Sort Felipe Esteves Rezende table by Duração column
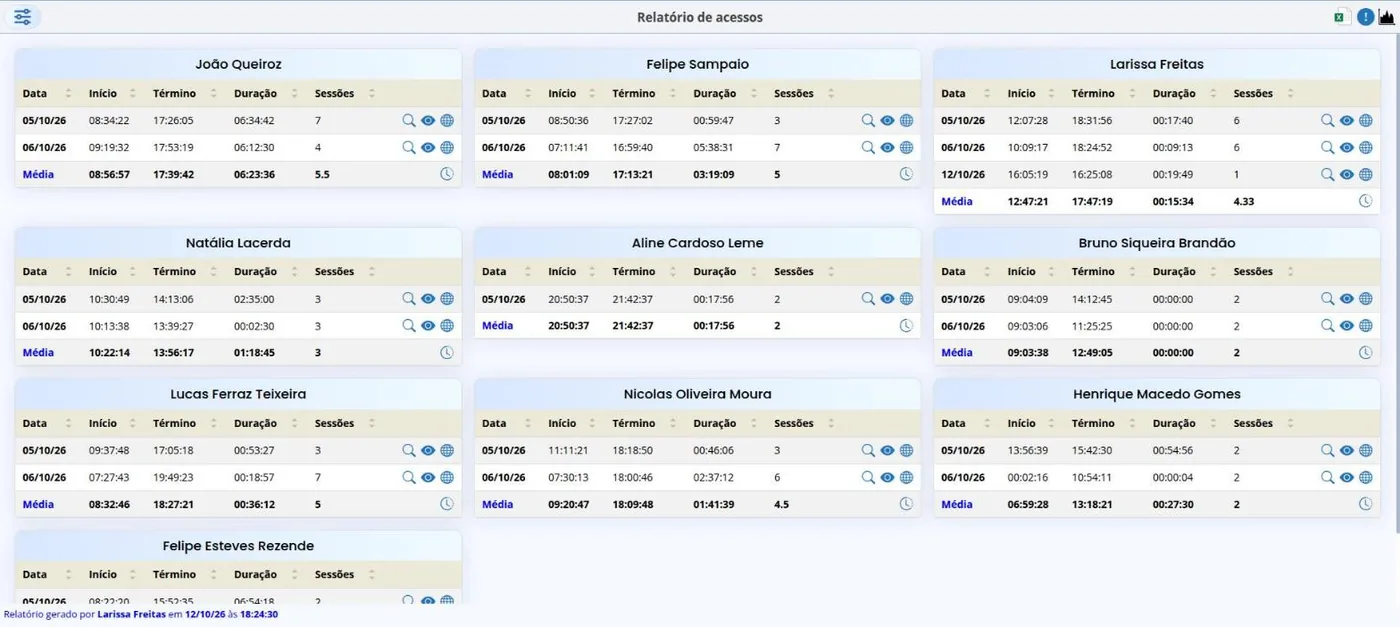The width and height of the screenshot is (1400, 627). click(x=264, y=574)
